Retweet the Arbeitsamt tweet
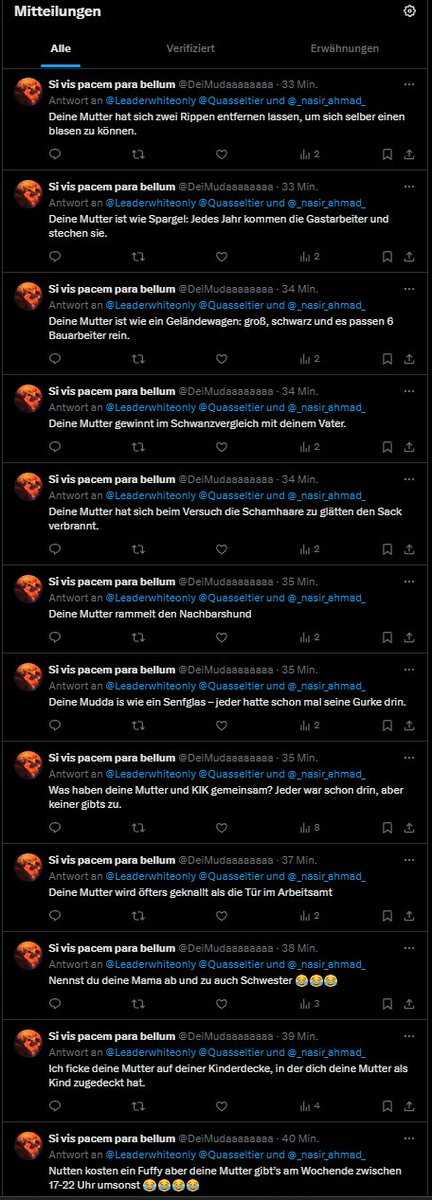The image size is (432, 1200). 138,916
